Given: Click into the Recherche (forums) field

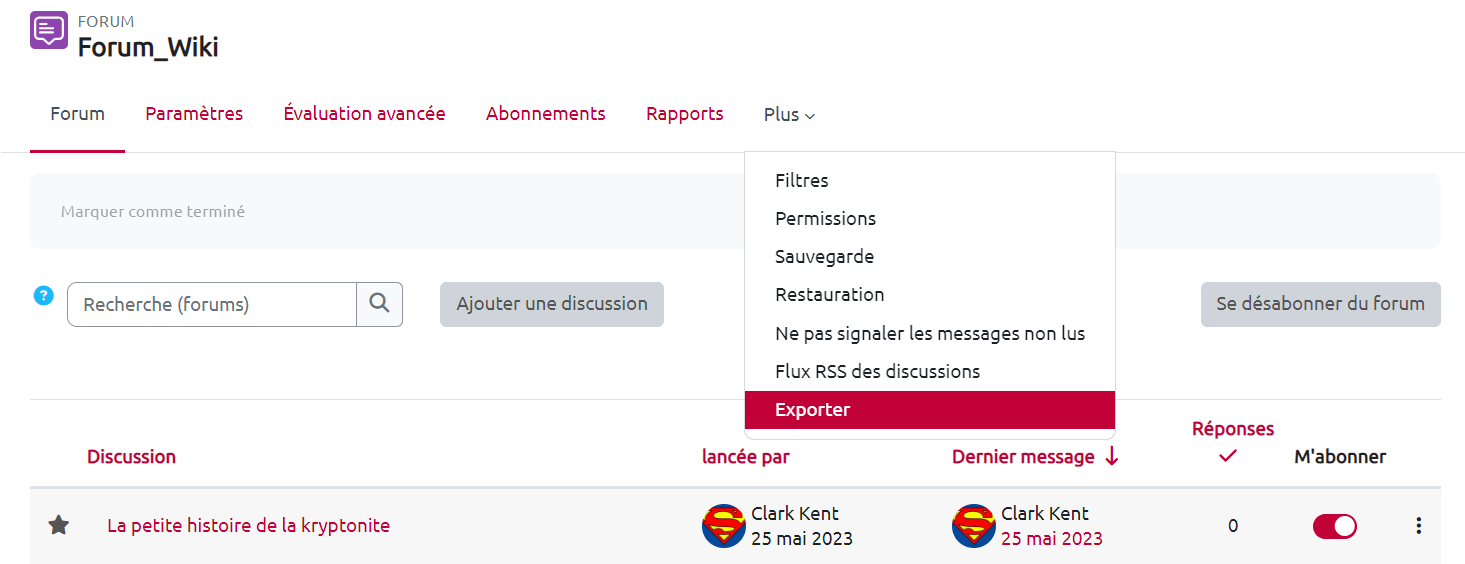Looking at the screenshot, I should point(212,304).
